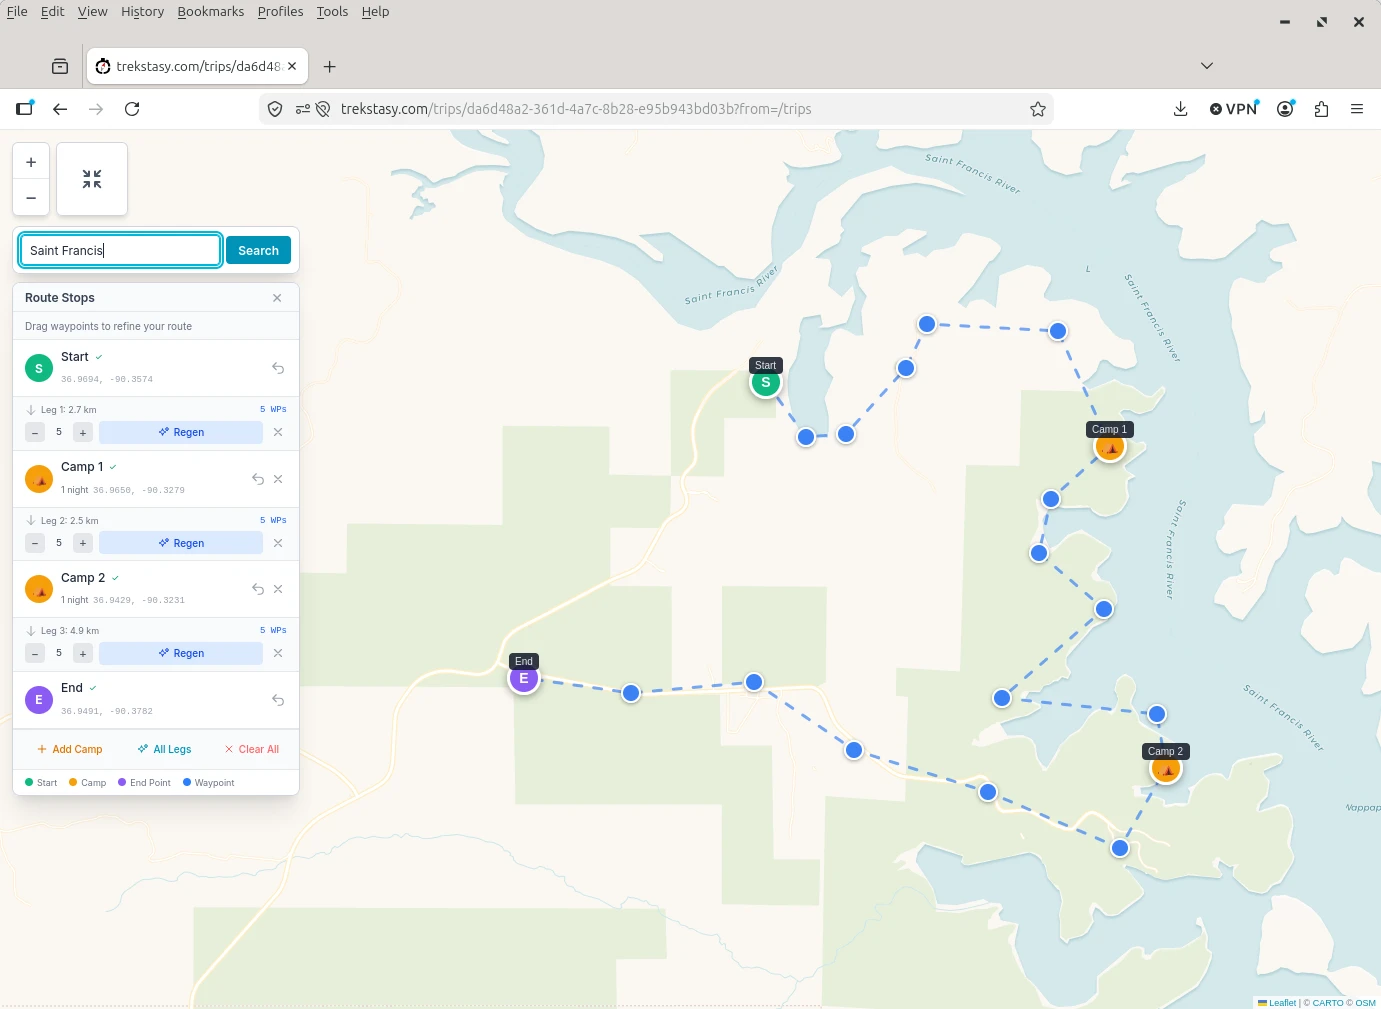Image resolution: width=1381 pixels, height=1009 pixels.
Task: Click the green Start icon in Route Stops
Action: [39, 368]
